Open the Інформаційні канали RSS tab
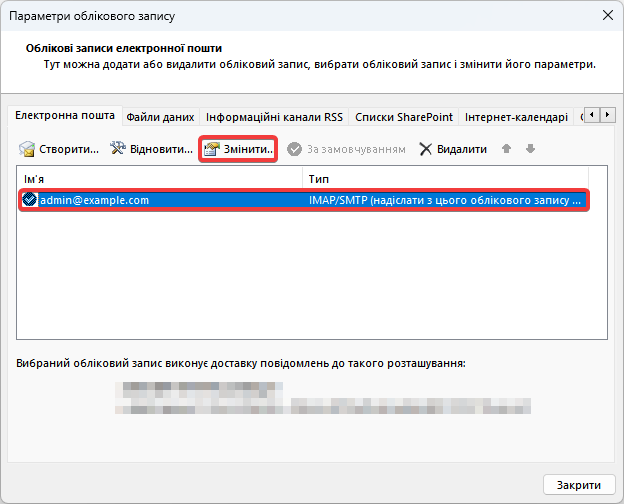The image size is (624, 504). coord(274,117)
